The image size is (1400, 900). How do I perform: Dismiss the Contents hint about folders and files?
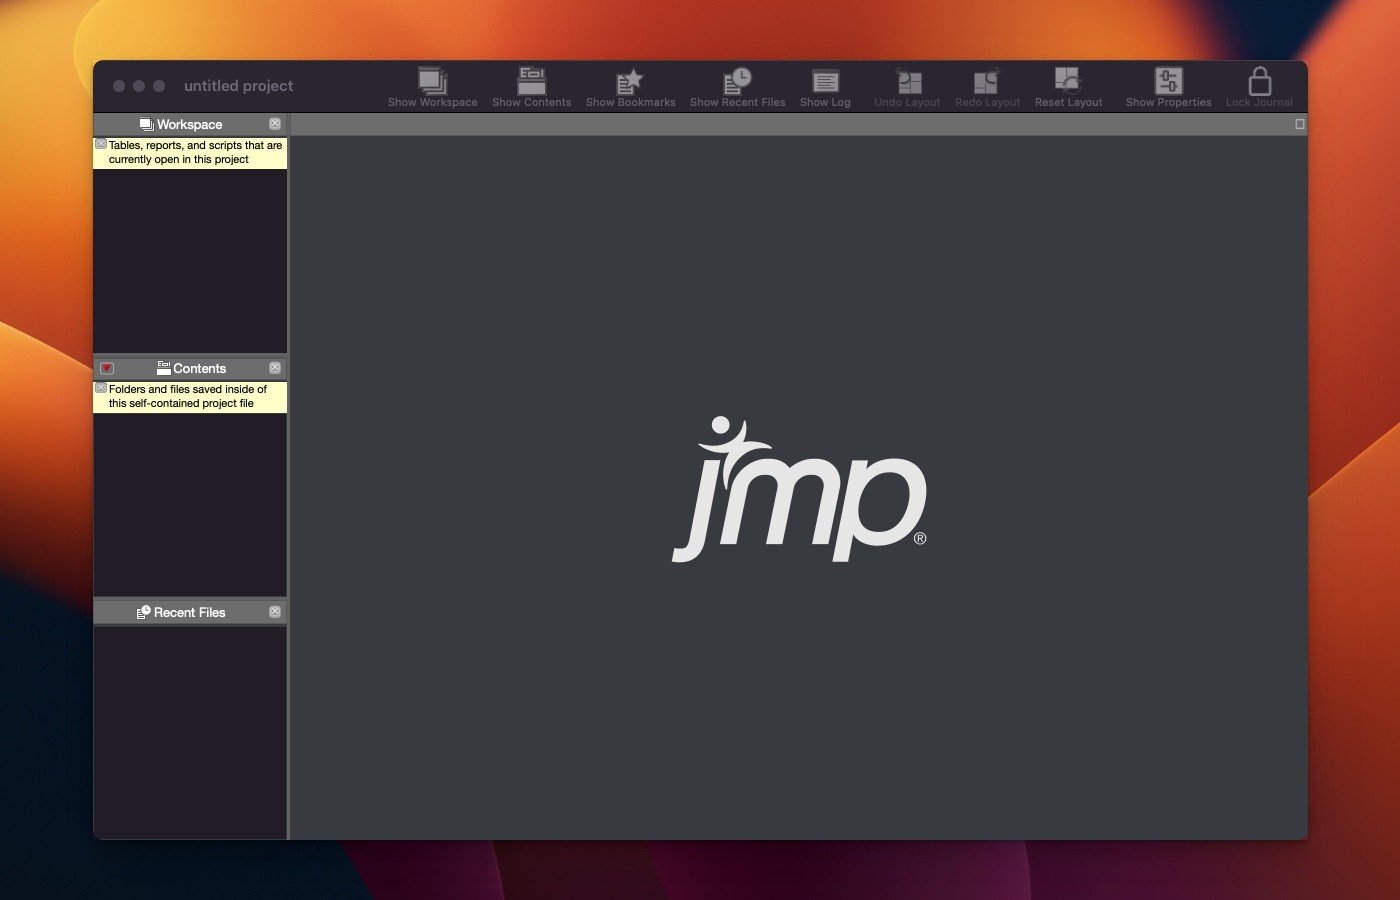(x=101, y=388)
